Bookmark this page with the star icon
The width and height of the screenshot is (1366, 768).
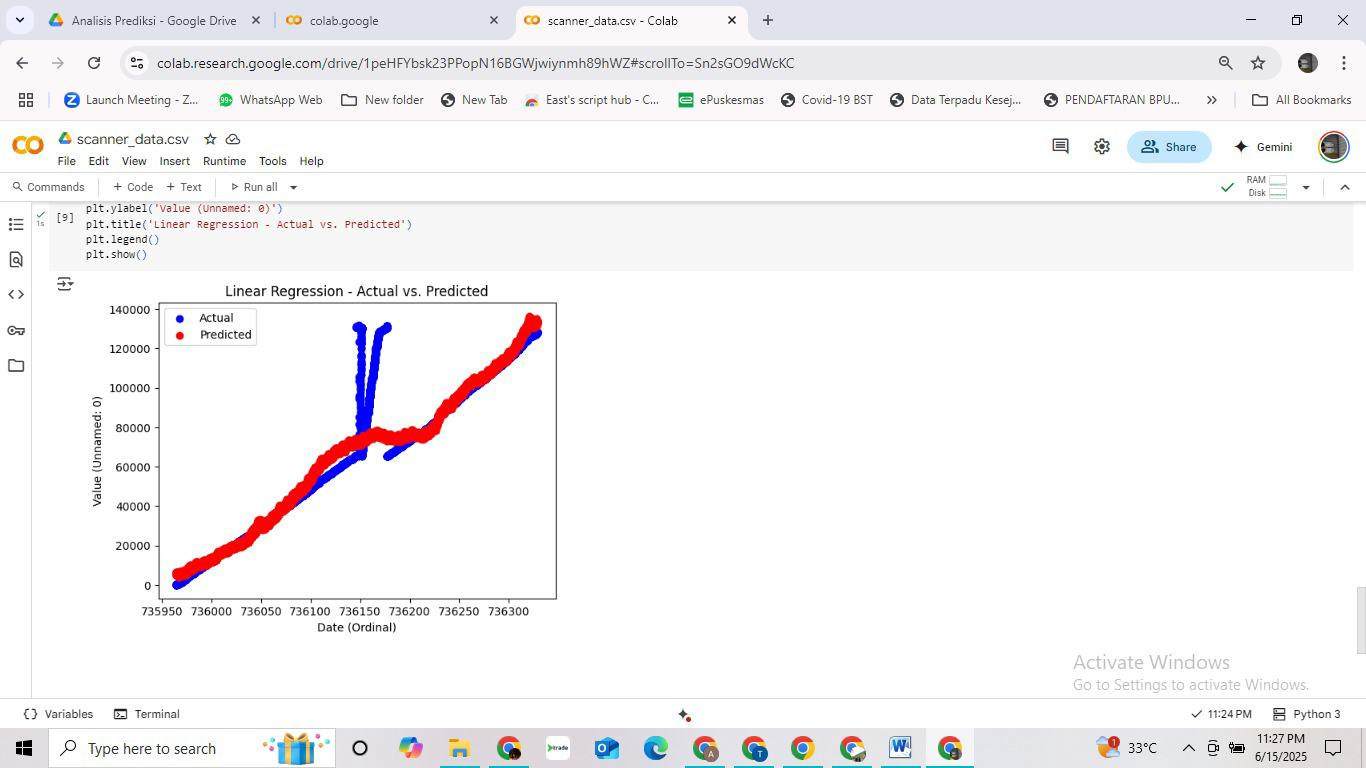point(1258,63)
